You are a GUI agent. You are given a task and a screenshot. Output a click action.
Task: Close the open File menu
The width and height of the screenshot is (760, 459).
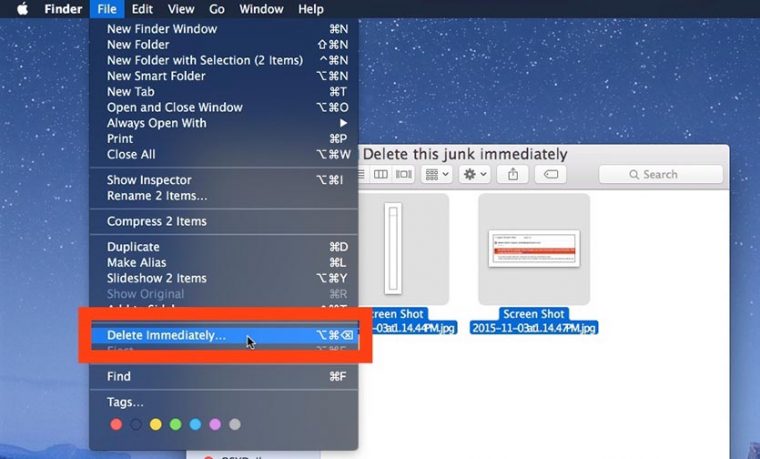tap(107, 9)
